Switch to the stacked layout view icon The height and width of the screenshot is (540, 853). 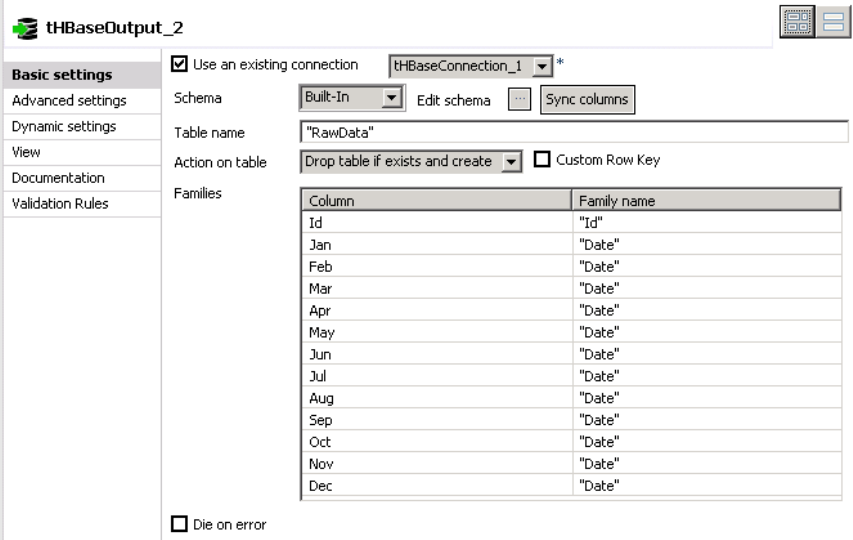(833, 22)
